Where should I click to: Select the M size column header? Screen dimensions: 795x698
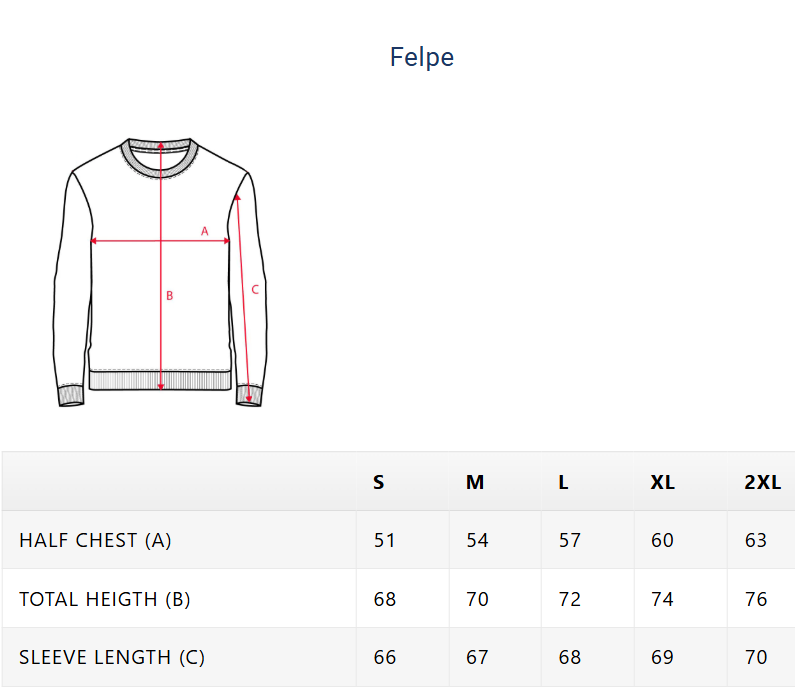pyautogui.click(x=475, y=482)
